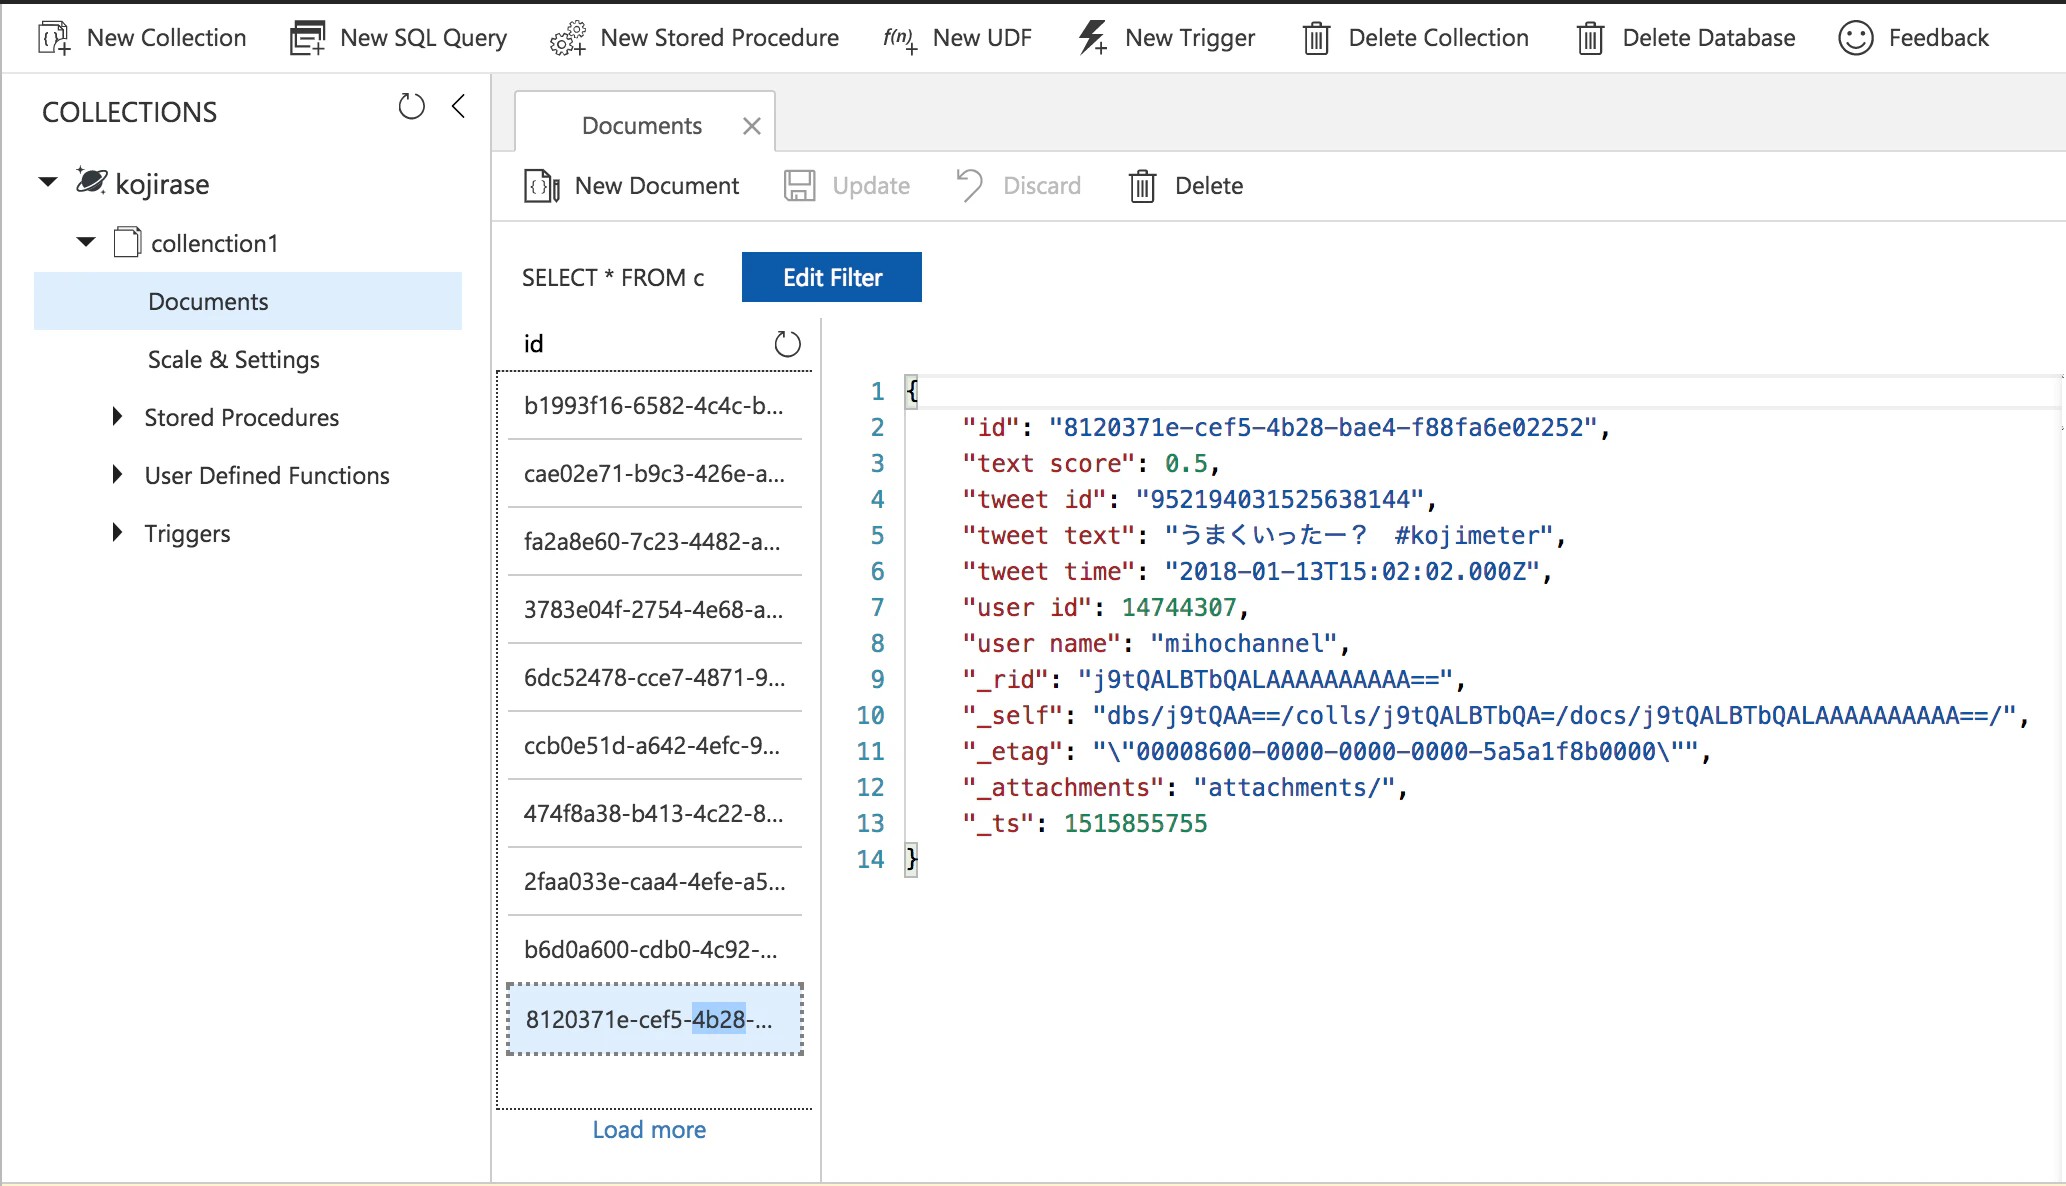Click New SQL Query label
Screen dimensions: 2066x1186
(423, 38)
